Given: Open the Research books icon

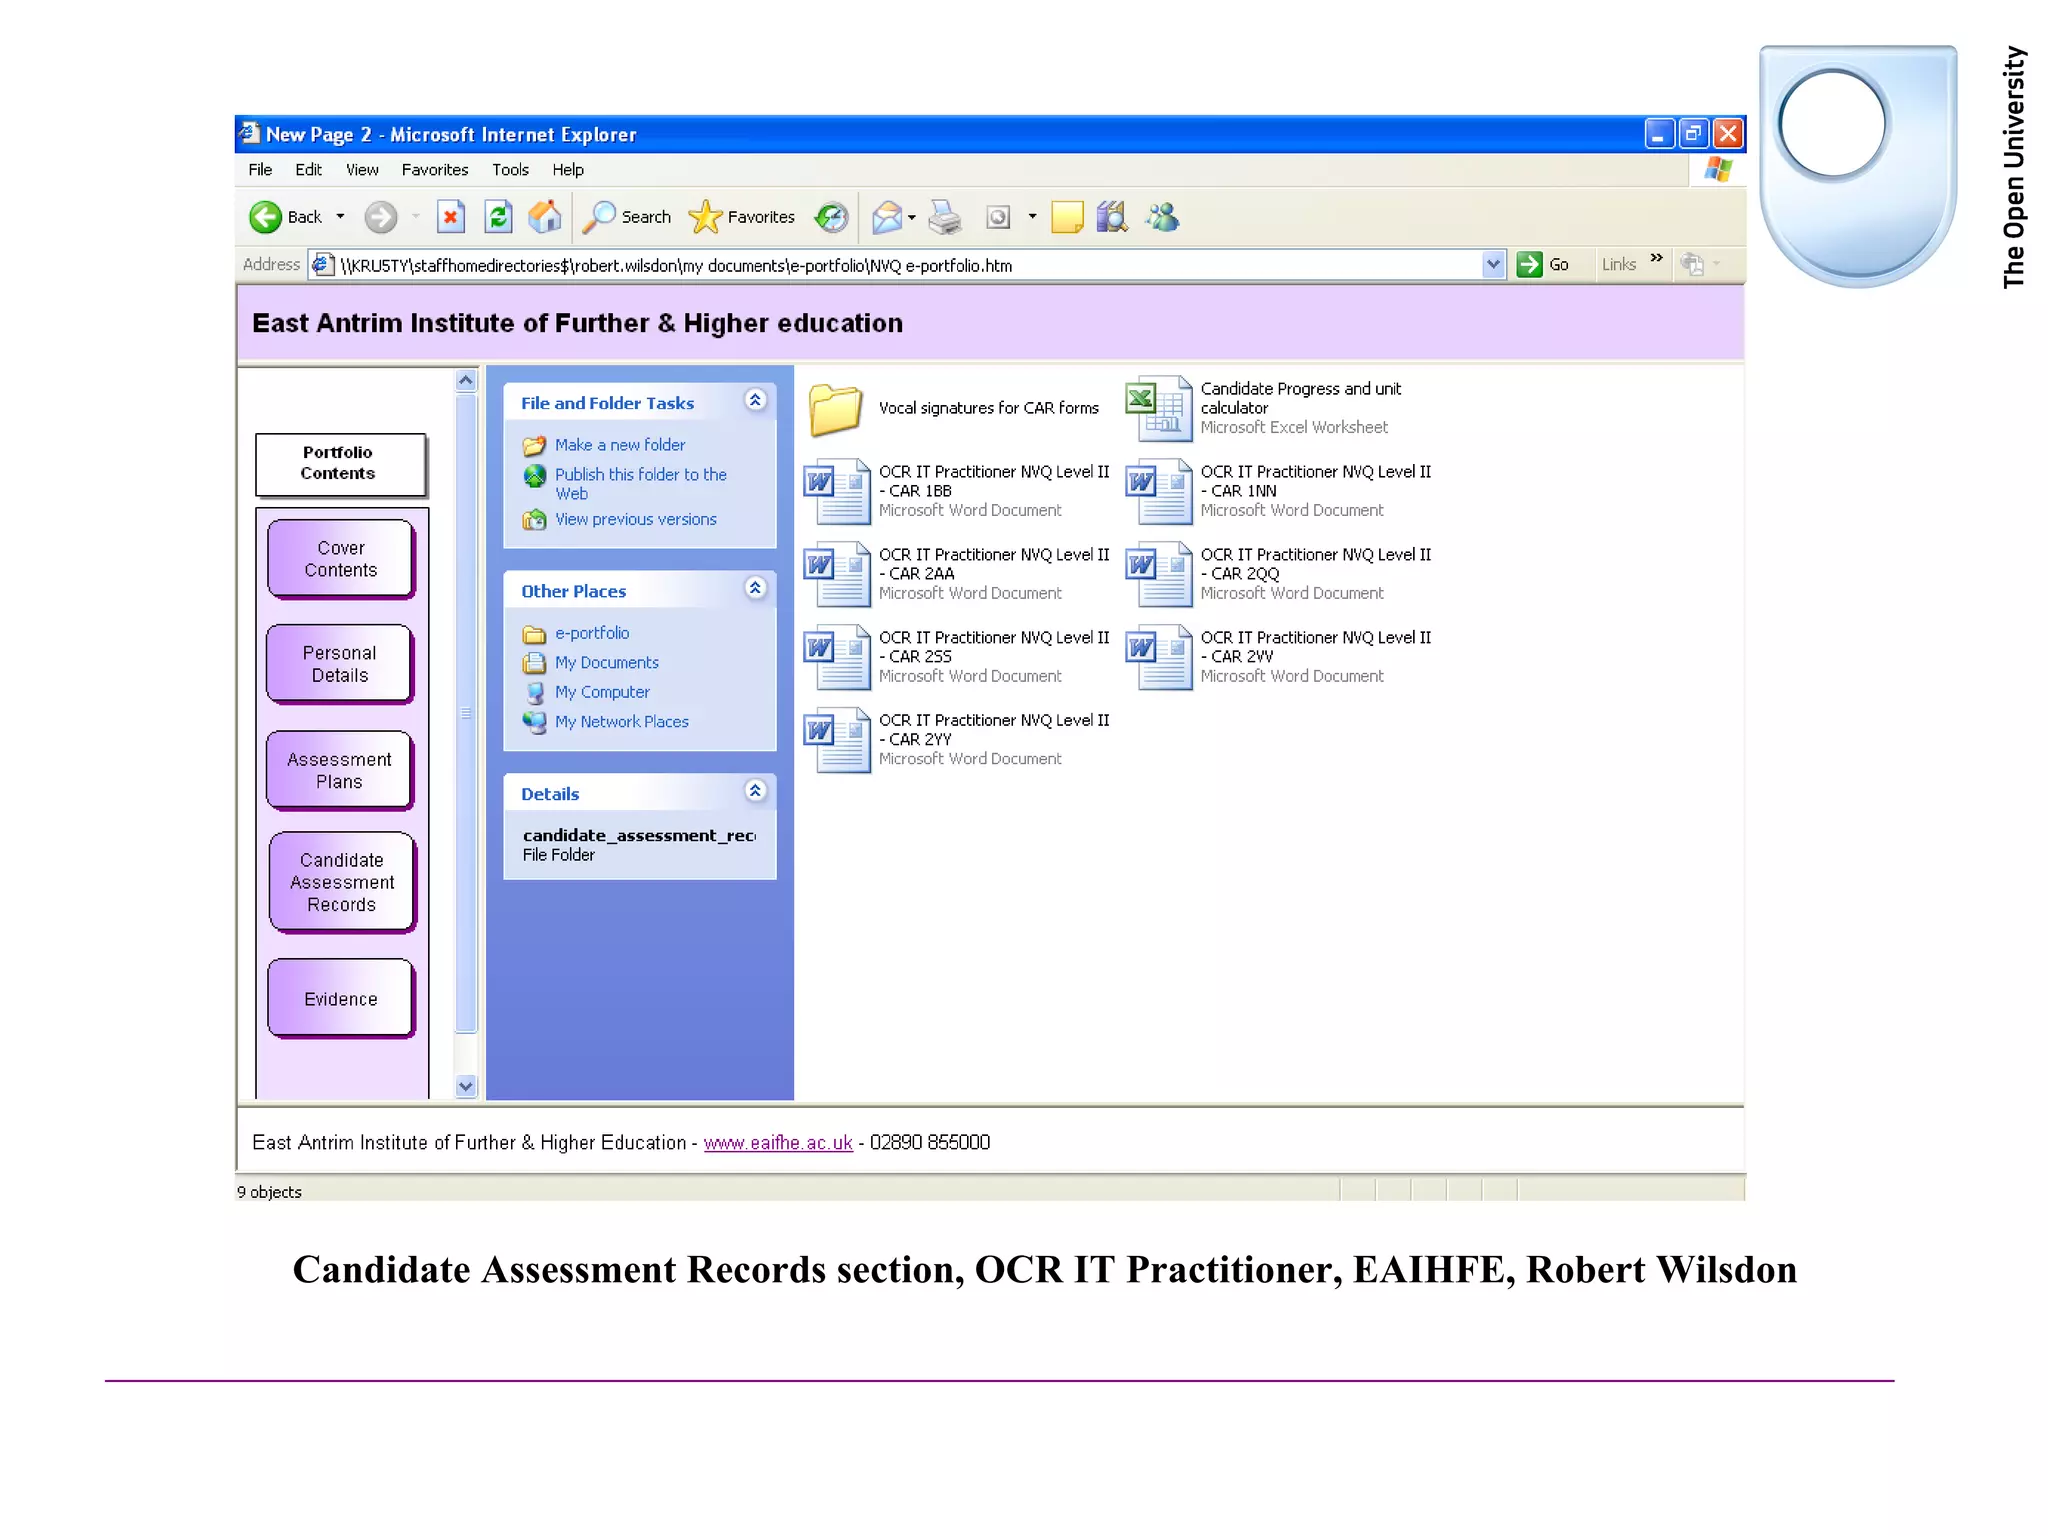Looking at the screenshot, I should [x=1112, y=217].
